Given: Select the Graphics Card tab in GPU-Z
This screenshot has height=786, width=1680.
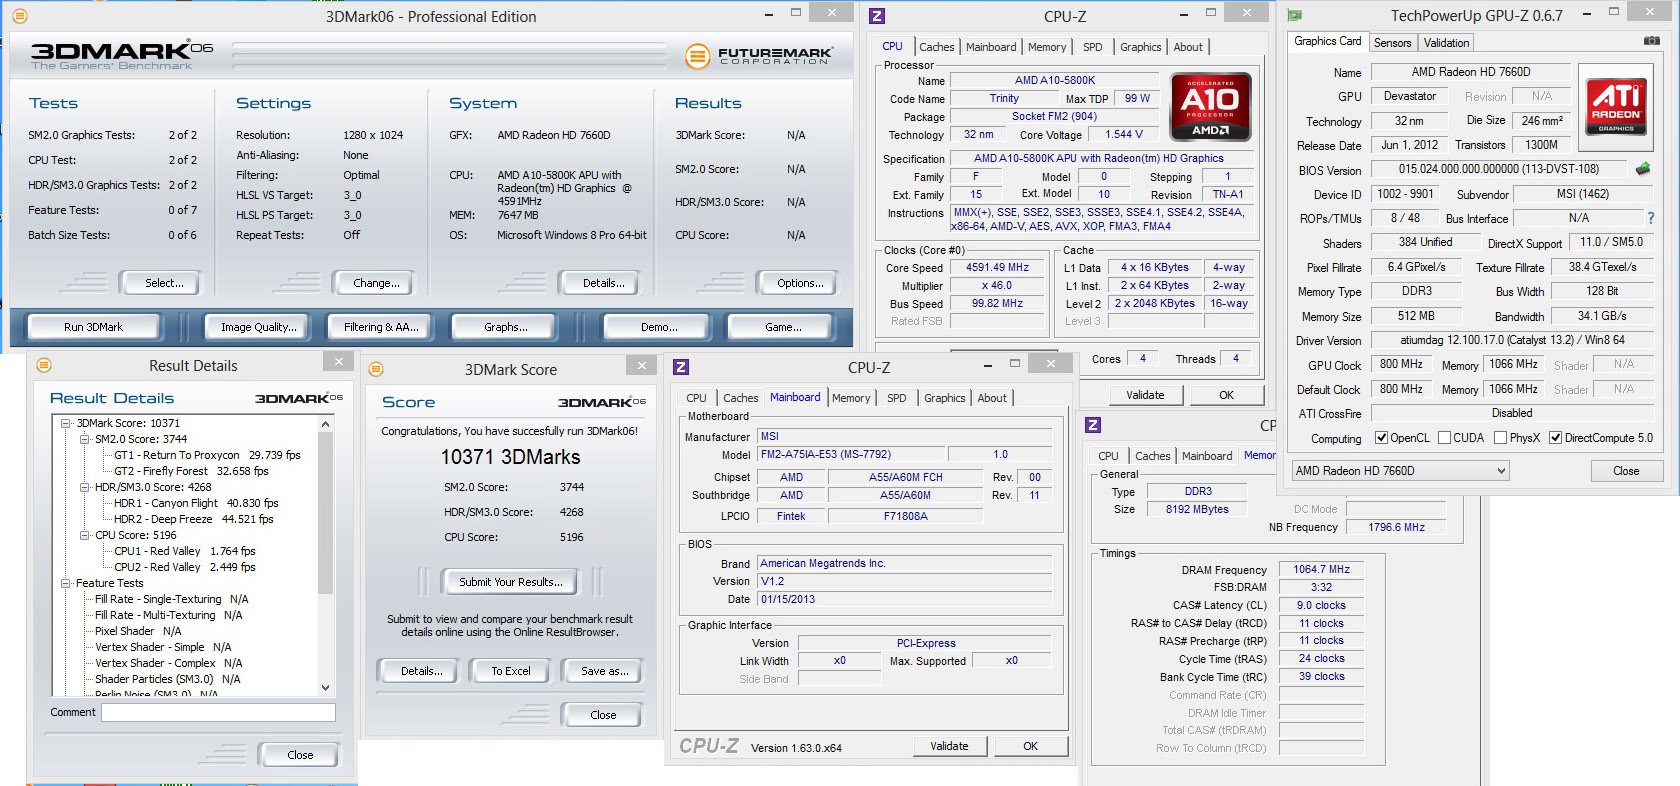Looking at the screenshot, I should 1328,41.
